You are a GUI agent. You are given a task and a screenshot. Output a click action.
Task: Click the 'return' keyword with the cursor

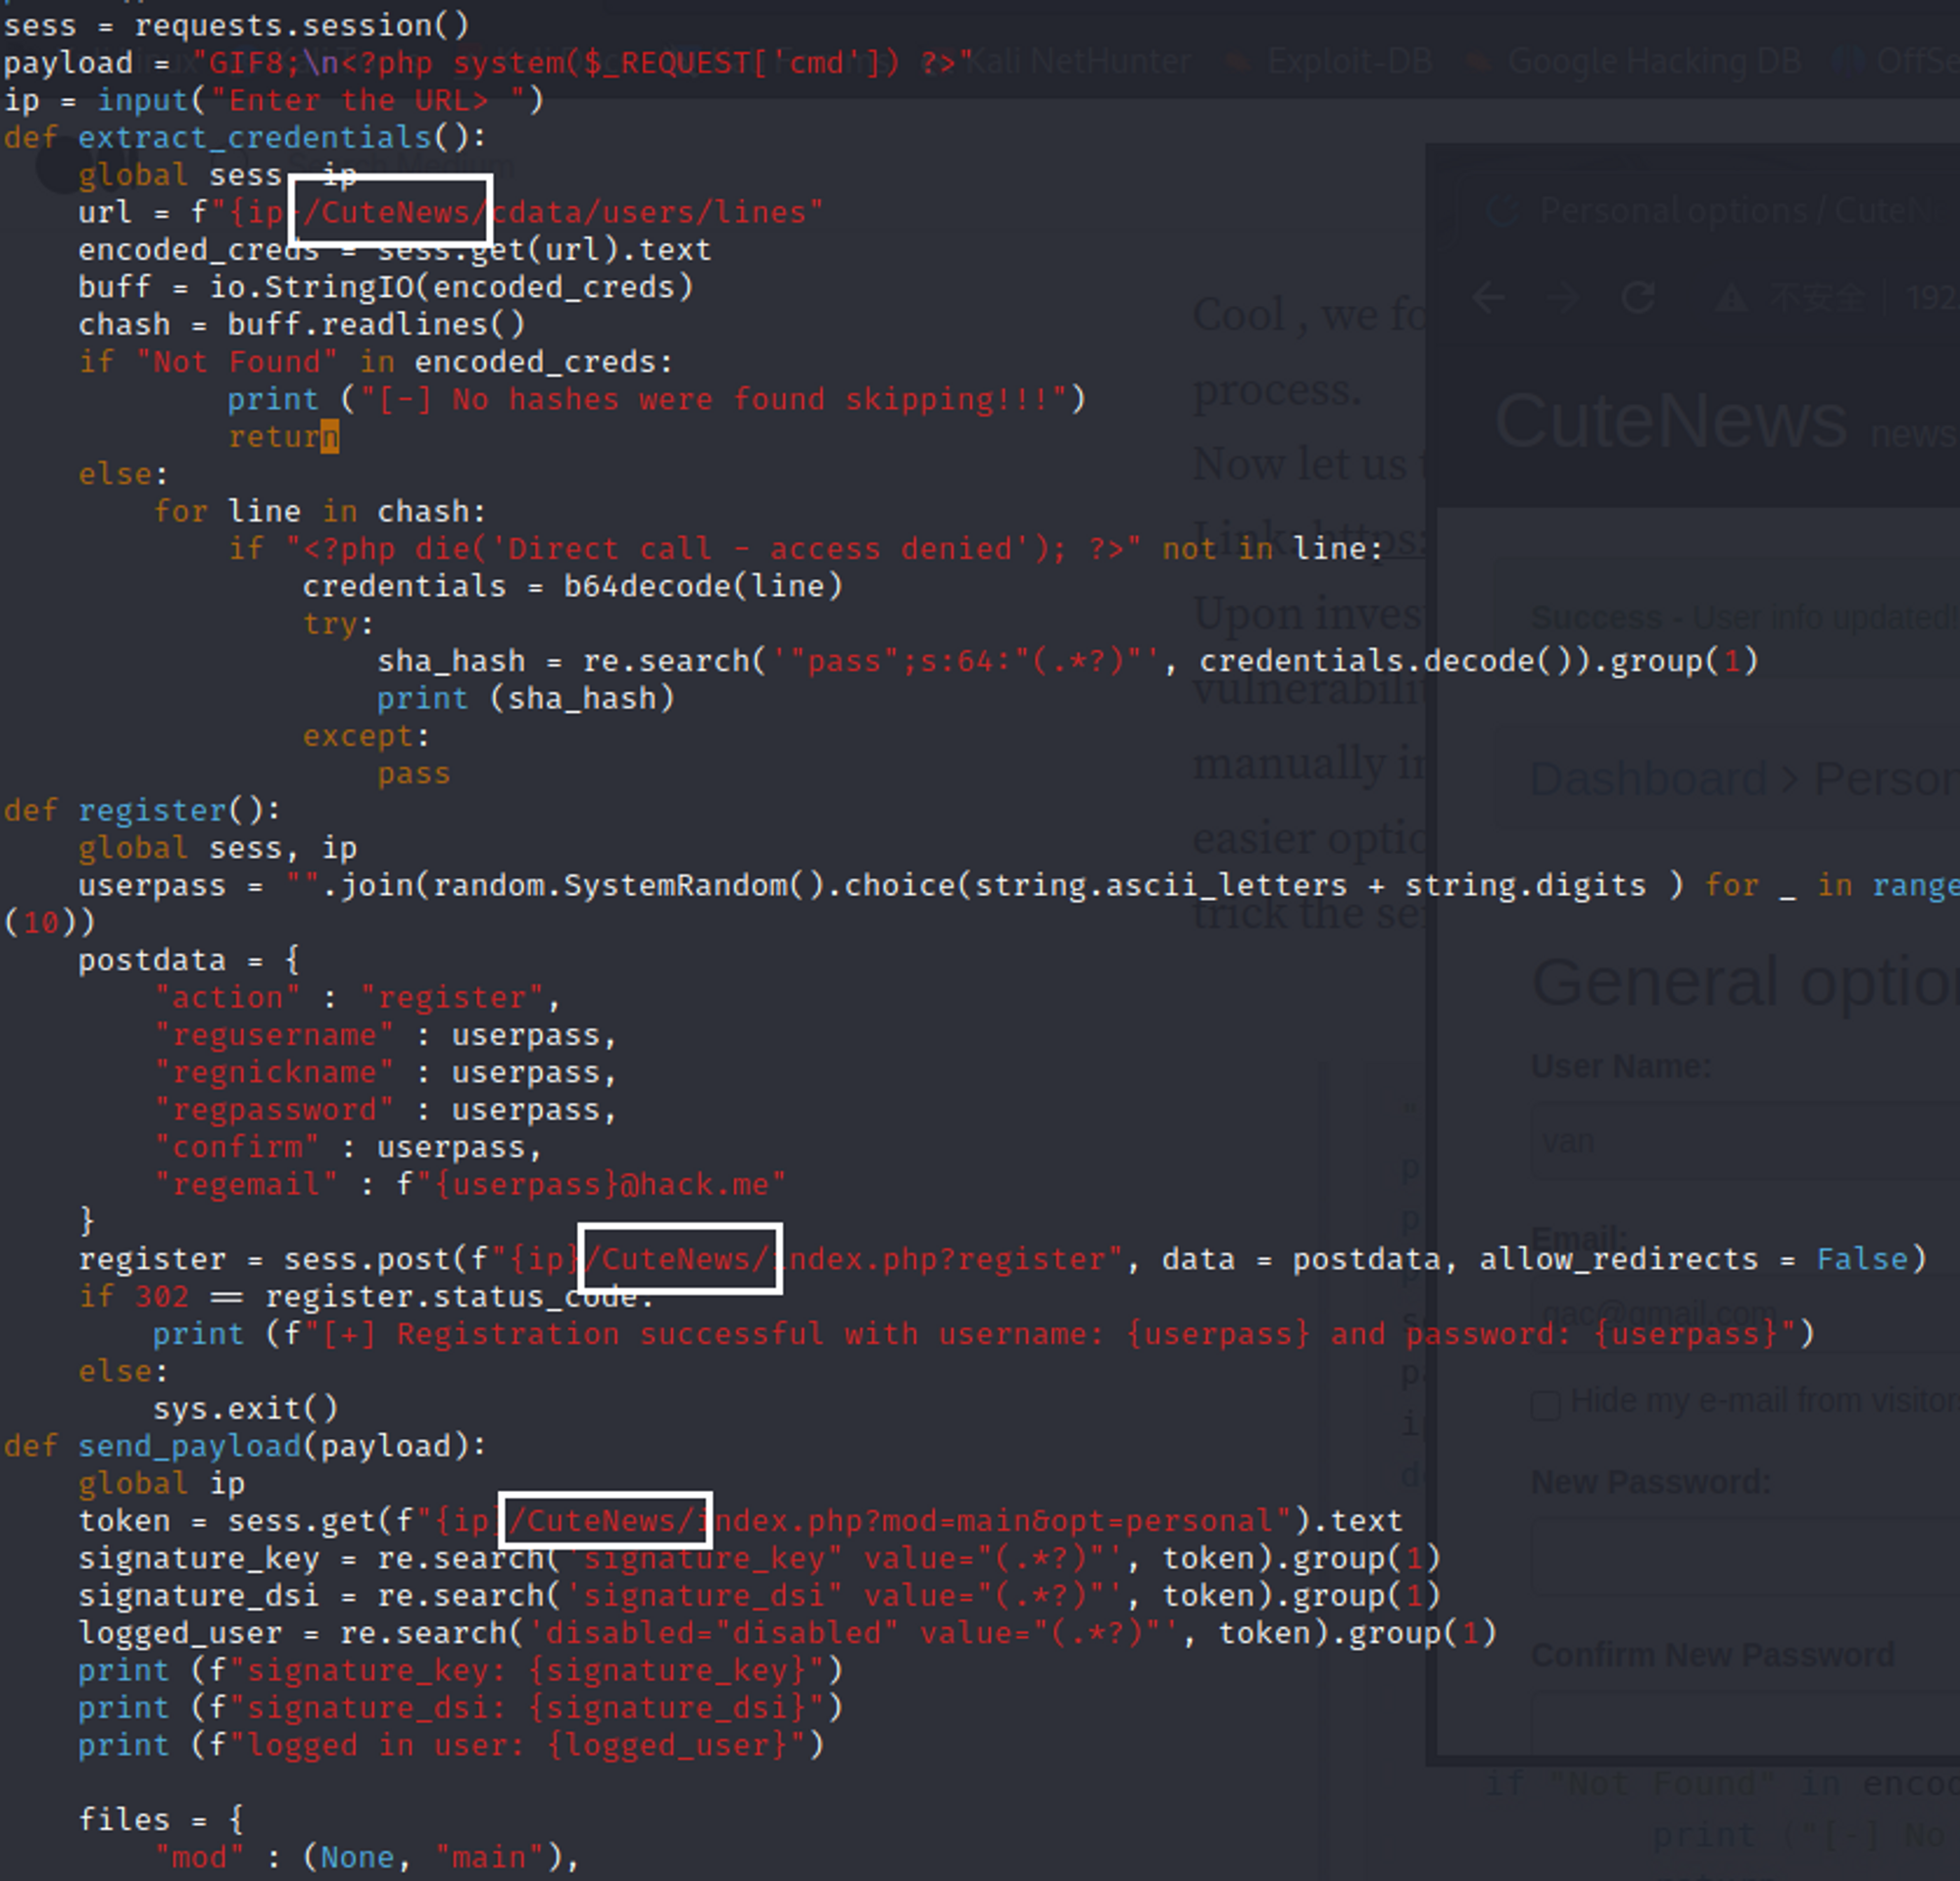284,437
